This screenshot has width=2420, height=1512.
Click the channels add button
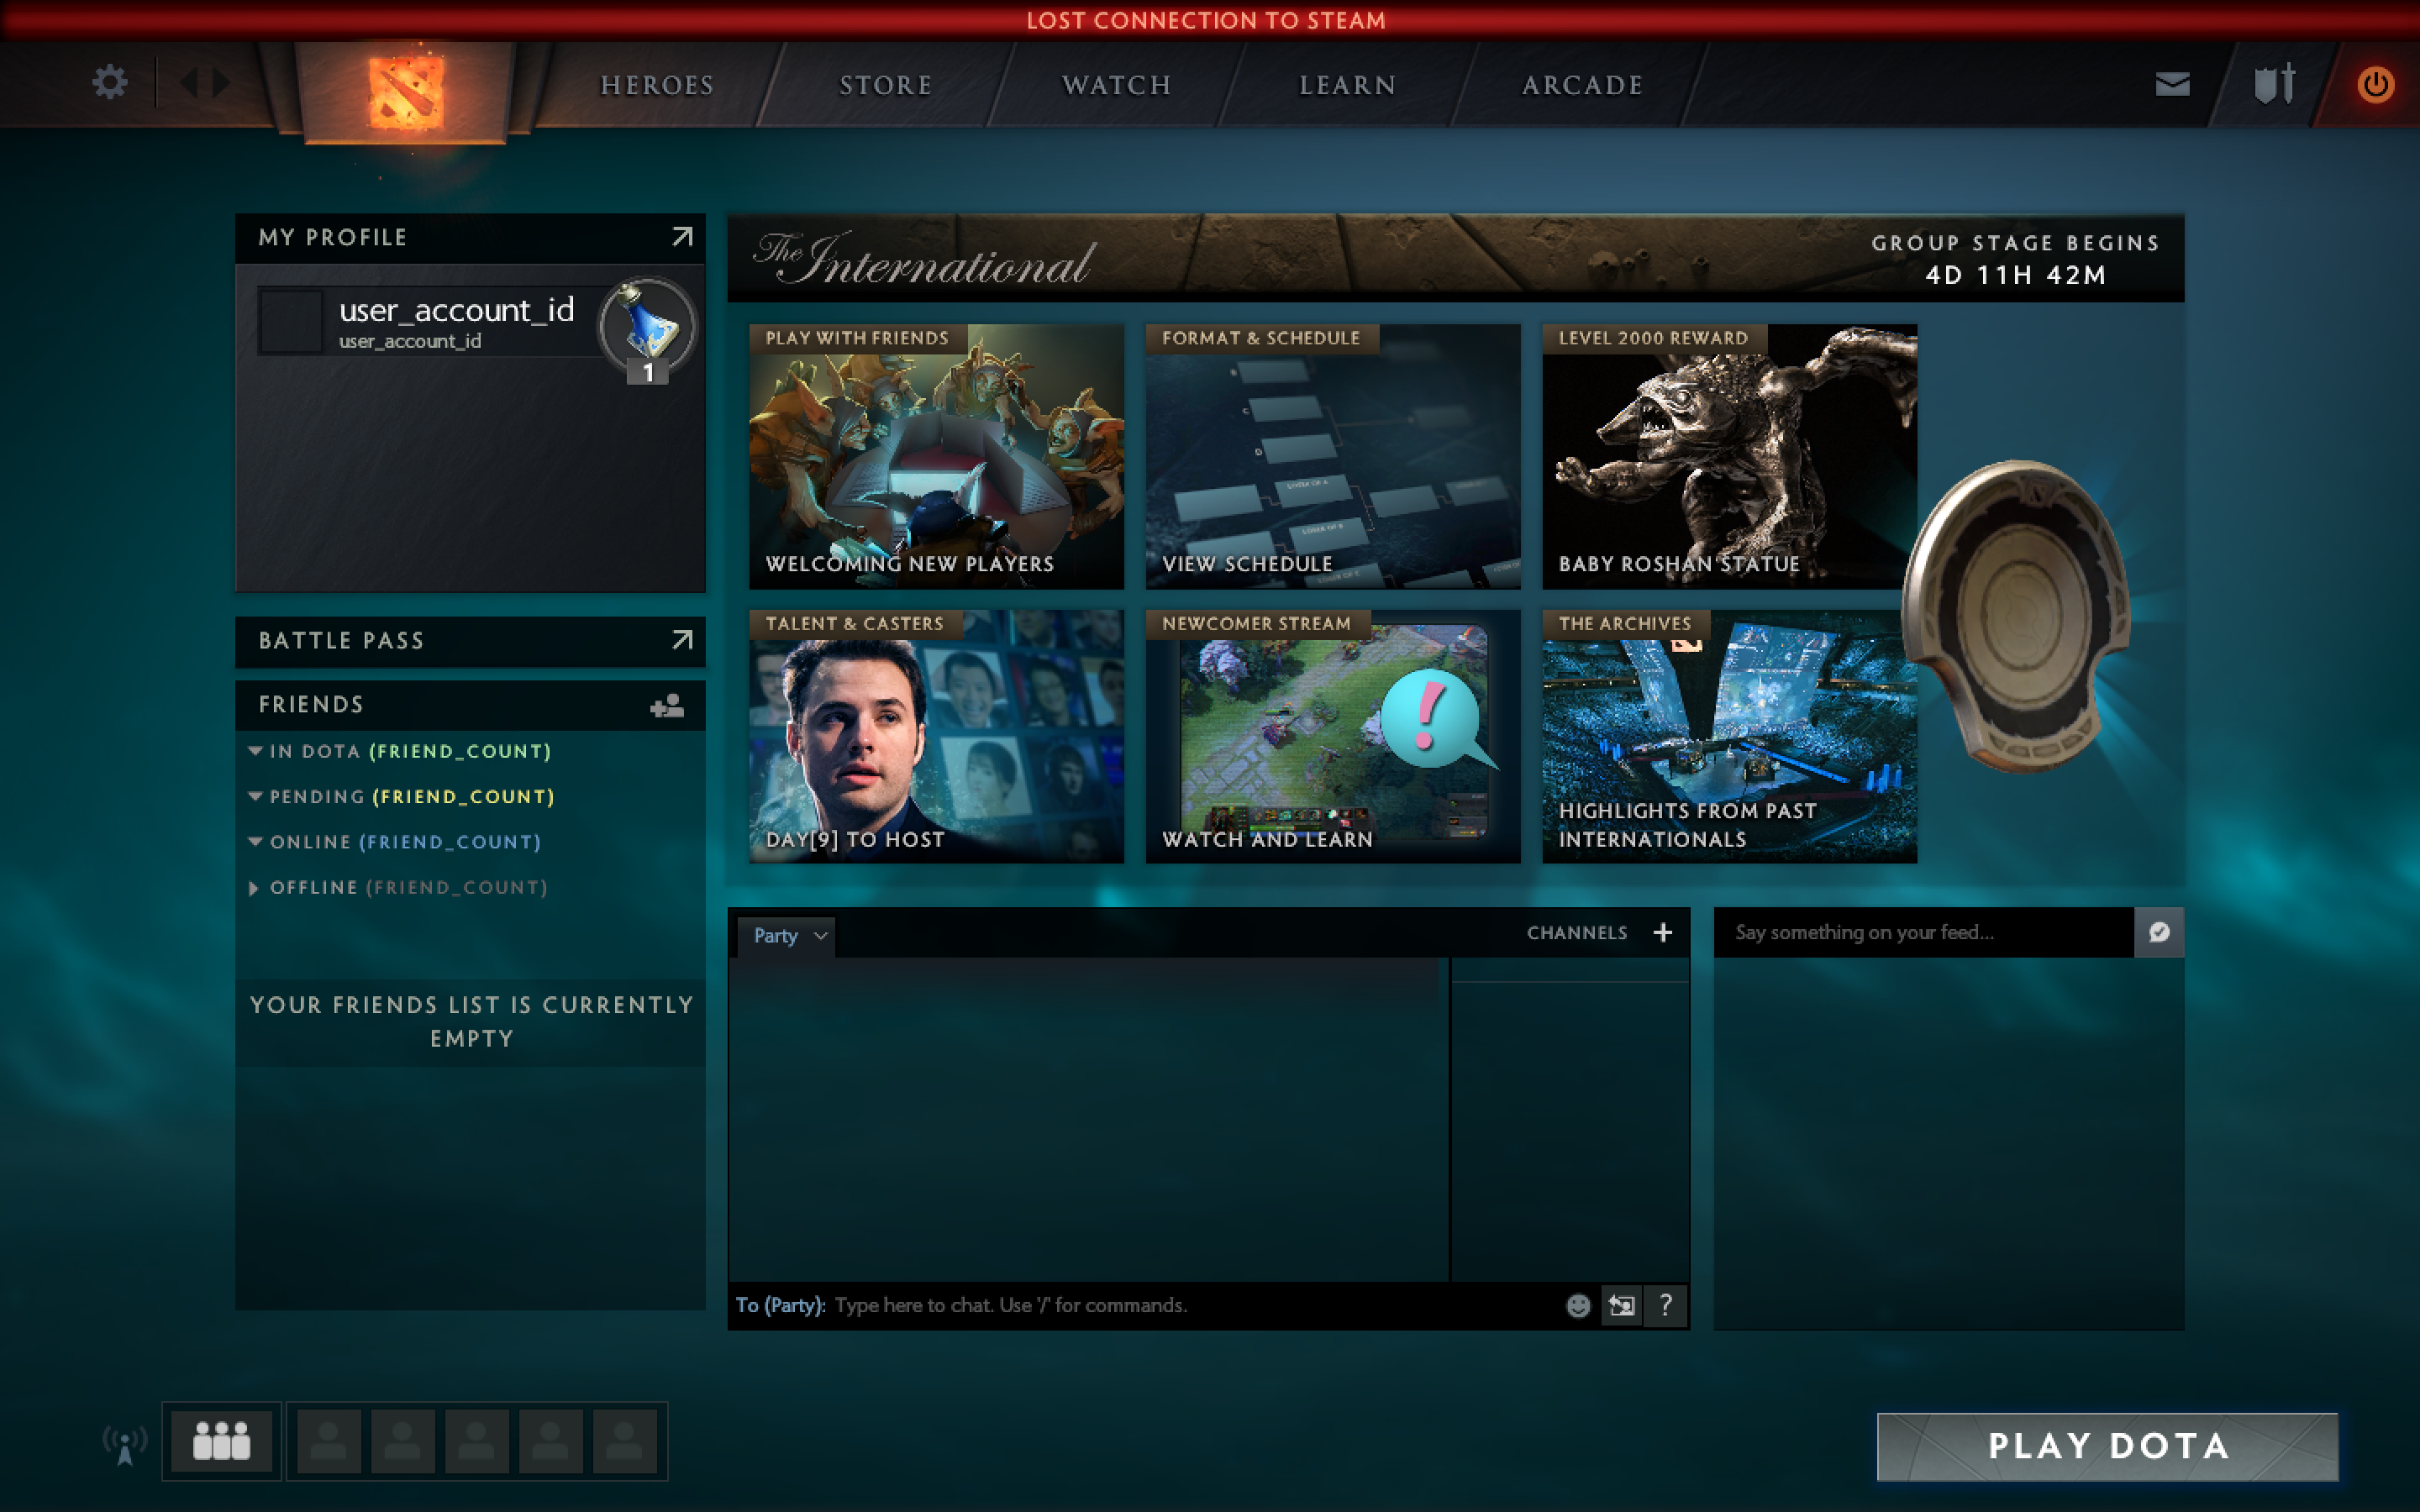tap(1662, 932)
